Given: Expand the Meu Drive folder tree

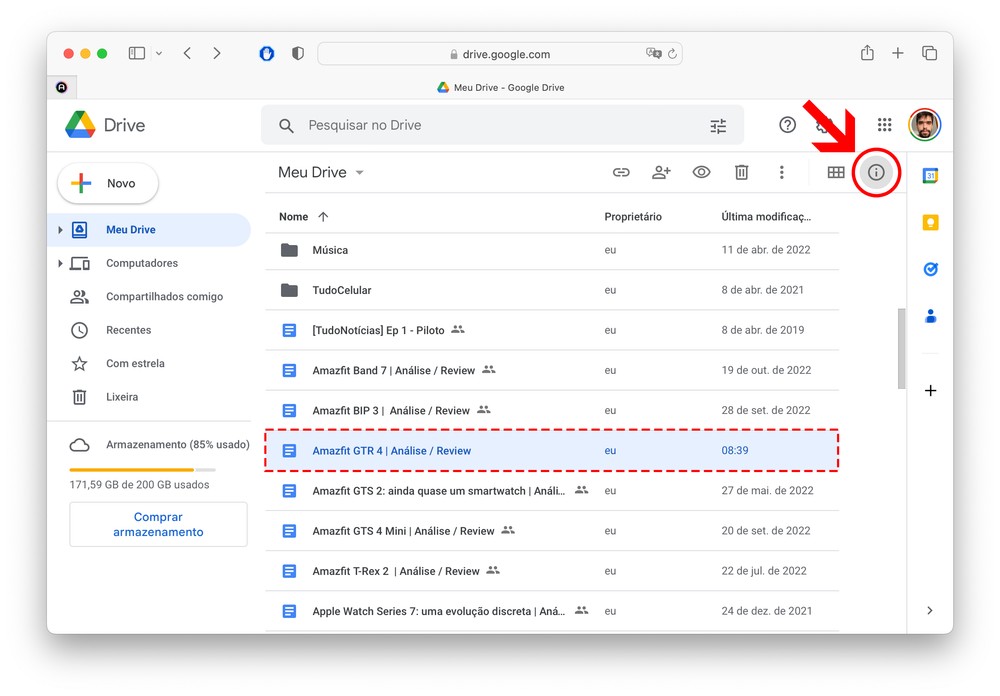Looking at the screenshot, I should [x=60, y=230].
